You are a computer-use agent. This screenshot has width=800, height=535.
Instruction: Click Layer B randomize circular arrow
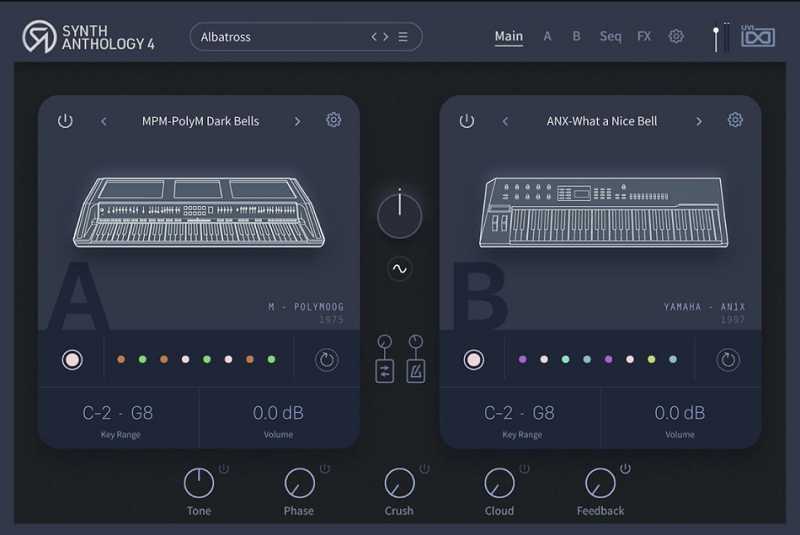(728, 360)
